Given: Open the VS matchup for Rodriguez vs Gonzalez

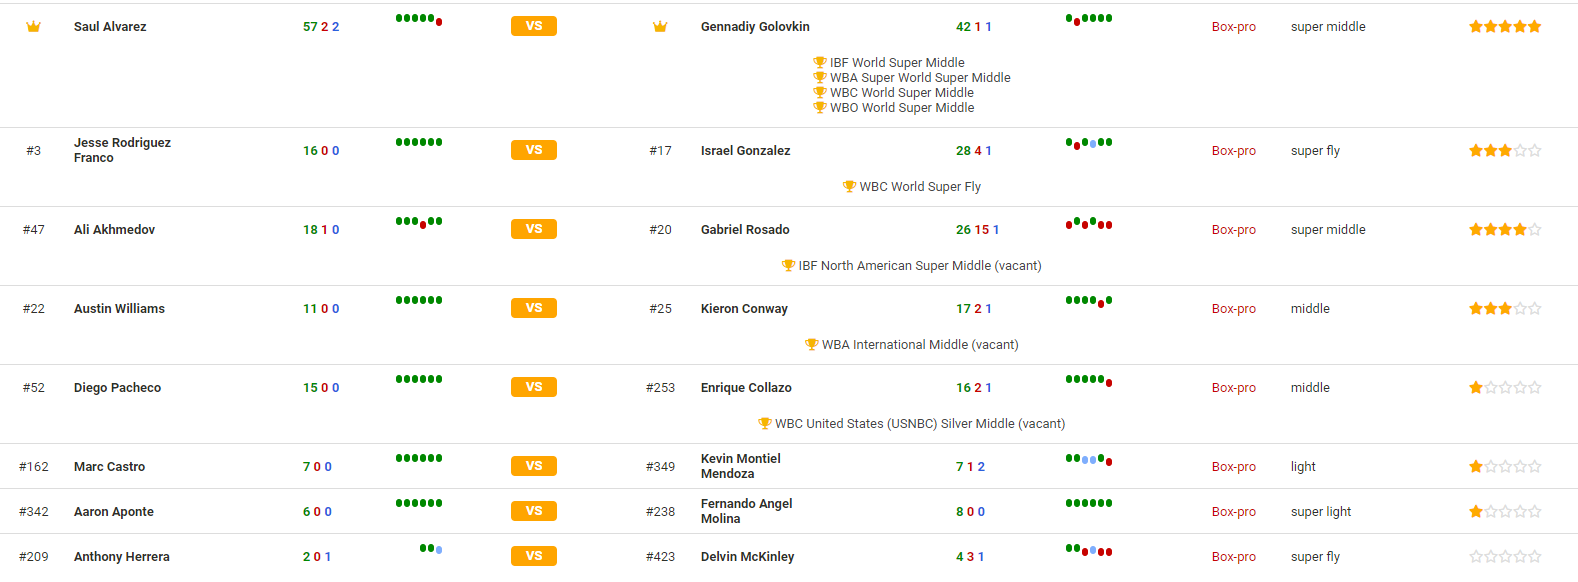Looking at the screenshot, I should tap(534, 150).
